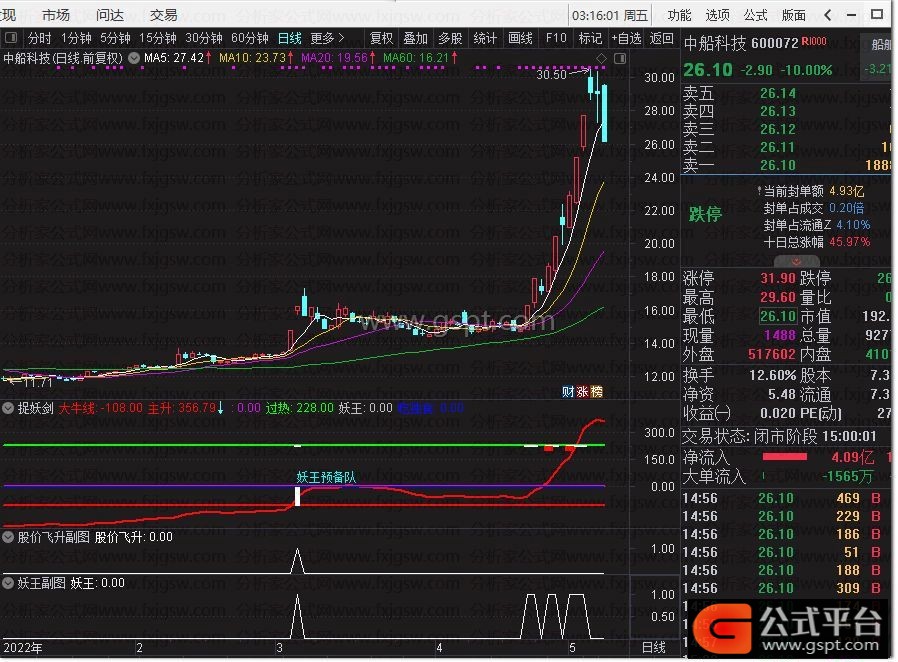This screenshot has width=898, height=662.
Task: Click the 卖三 price 26.12
Action: pyautogui.click(x=778, y=129)
